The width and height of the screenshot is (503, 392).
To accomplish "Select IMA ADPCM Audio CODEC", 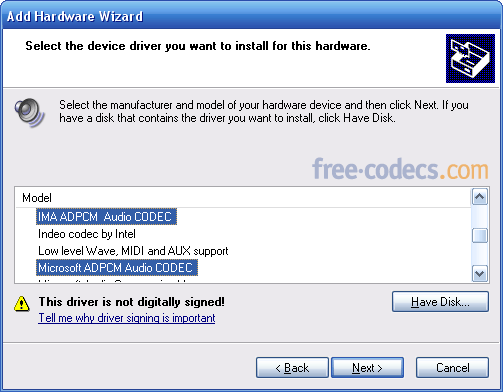I will 106,217.
